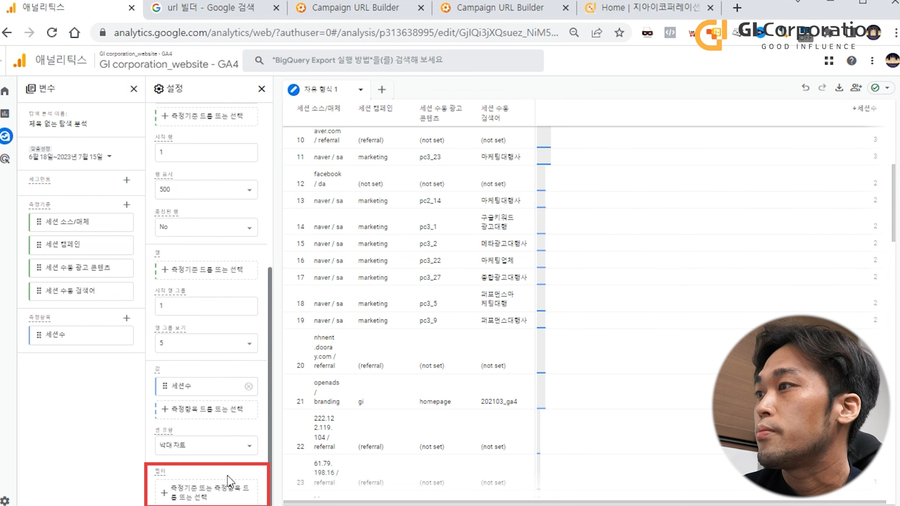The width and height of the screenshot is (900, 506).
Task: Add a new metric with plus icon
Action: [127, 318]
